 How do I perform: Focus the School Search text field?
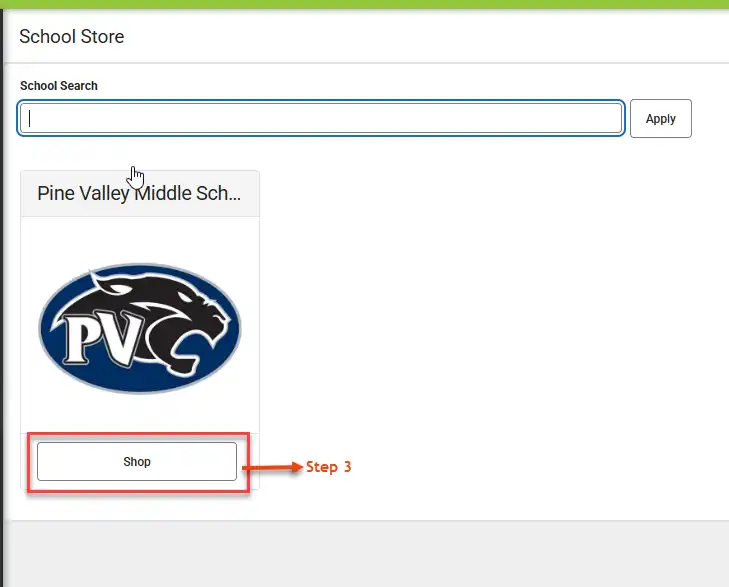click(x=321, y=119)
